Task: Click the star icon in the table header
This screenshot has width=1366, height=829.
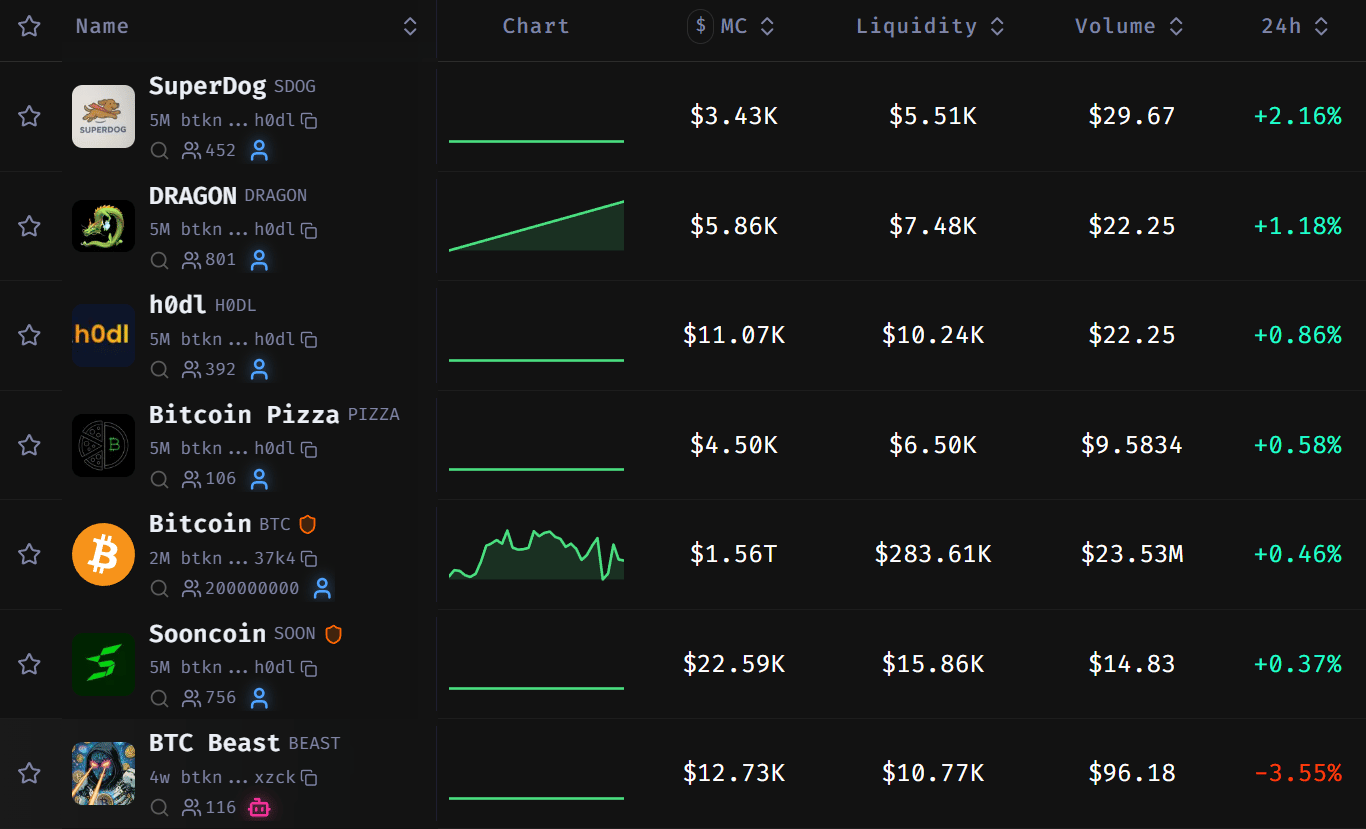Action: coord(29,26)
